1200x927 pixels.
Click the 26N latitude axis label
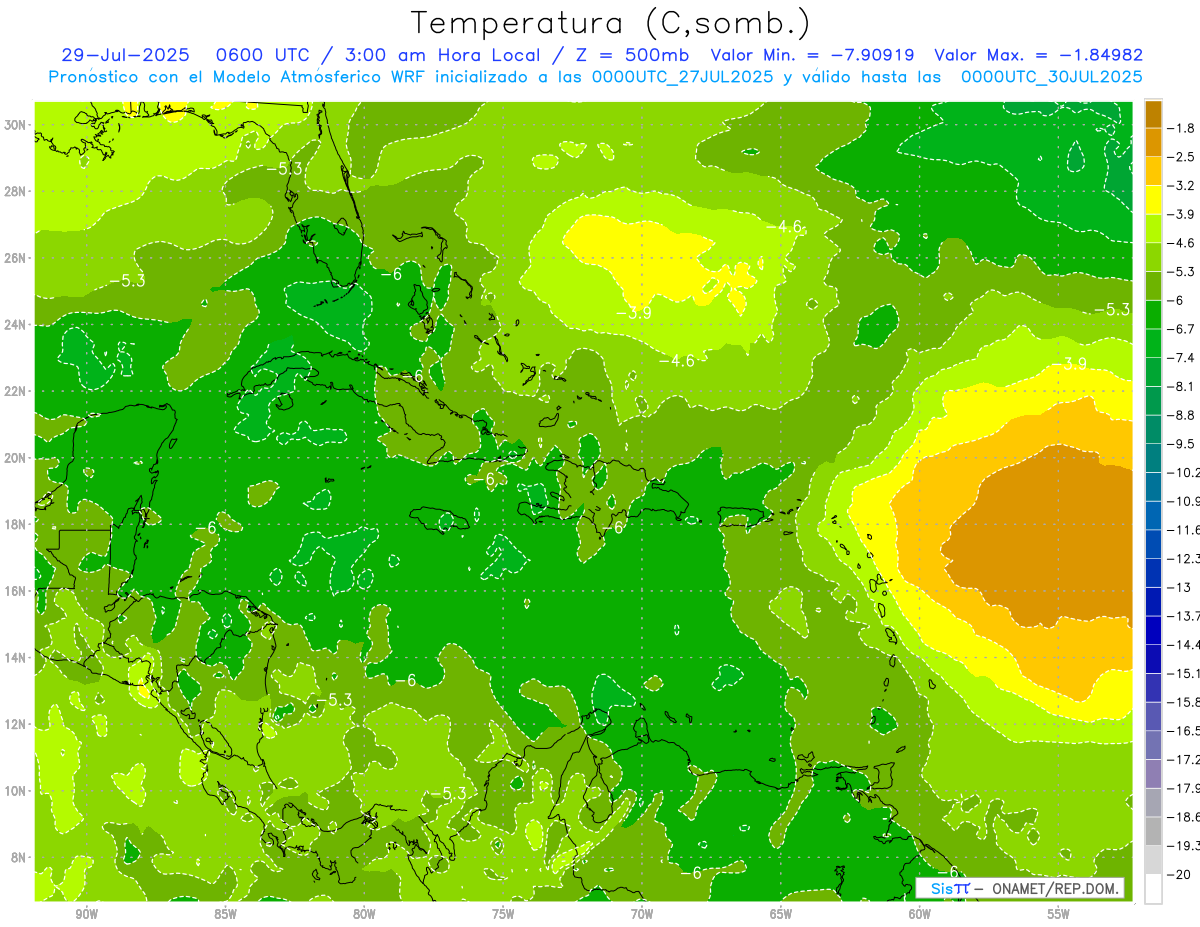point(17,258)
